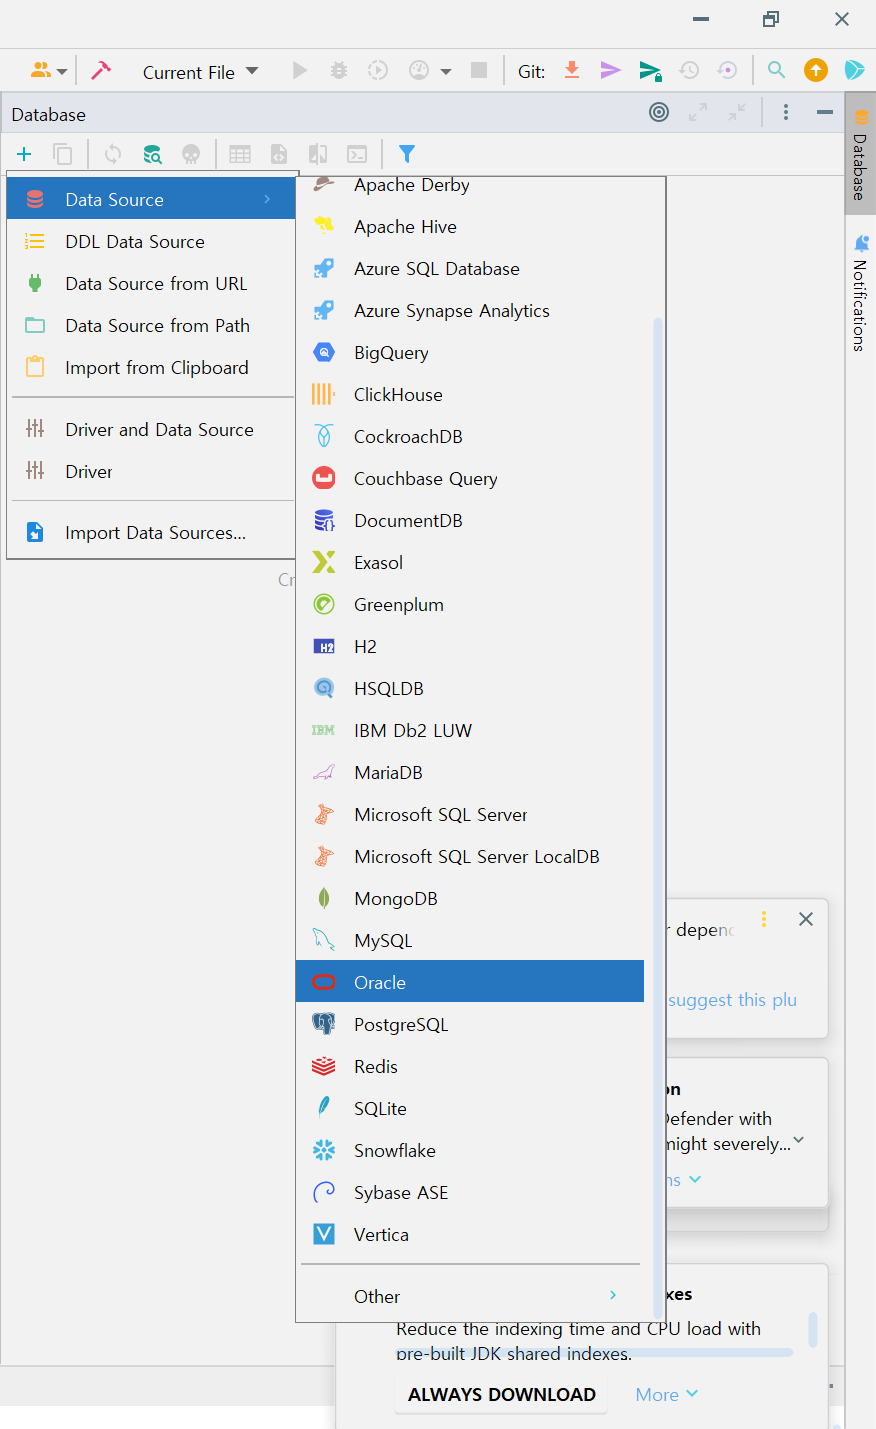Choose BigQuery data source

[x=470, y=353]
